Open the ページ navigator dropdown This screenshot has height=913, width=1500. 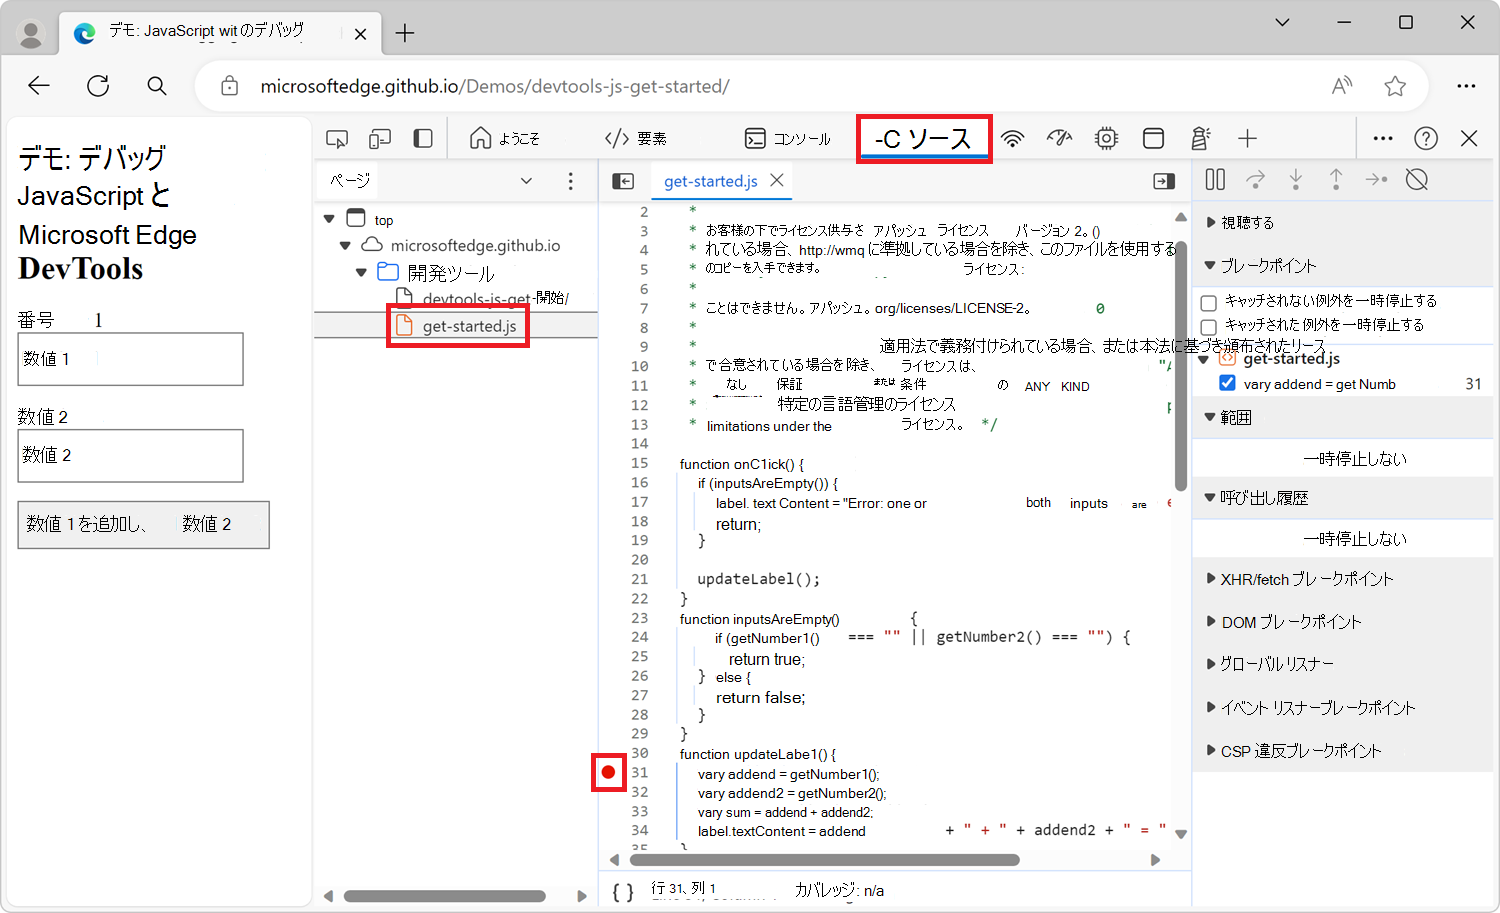526,181
